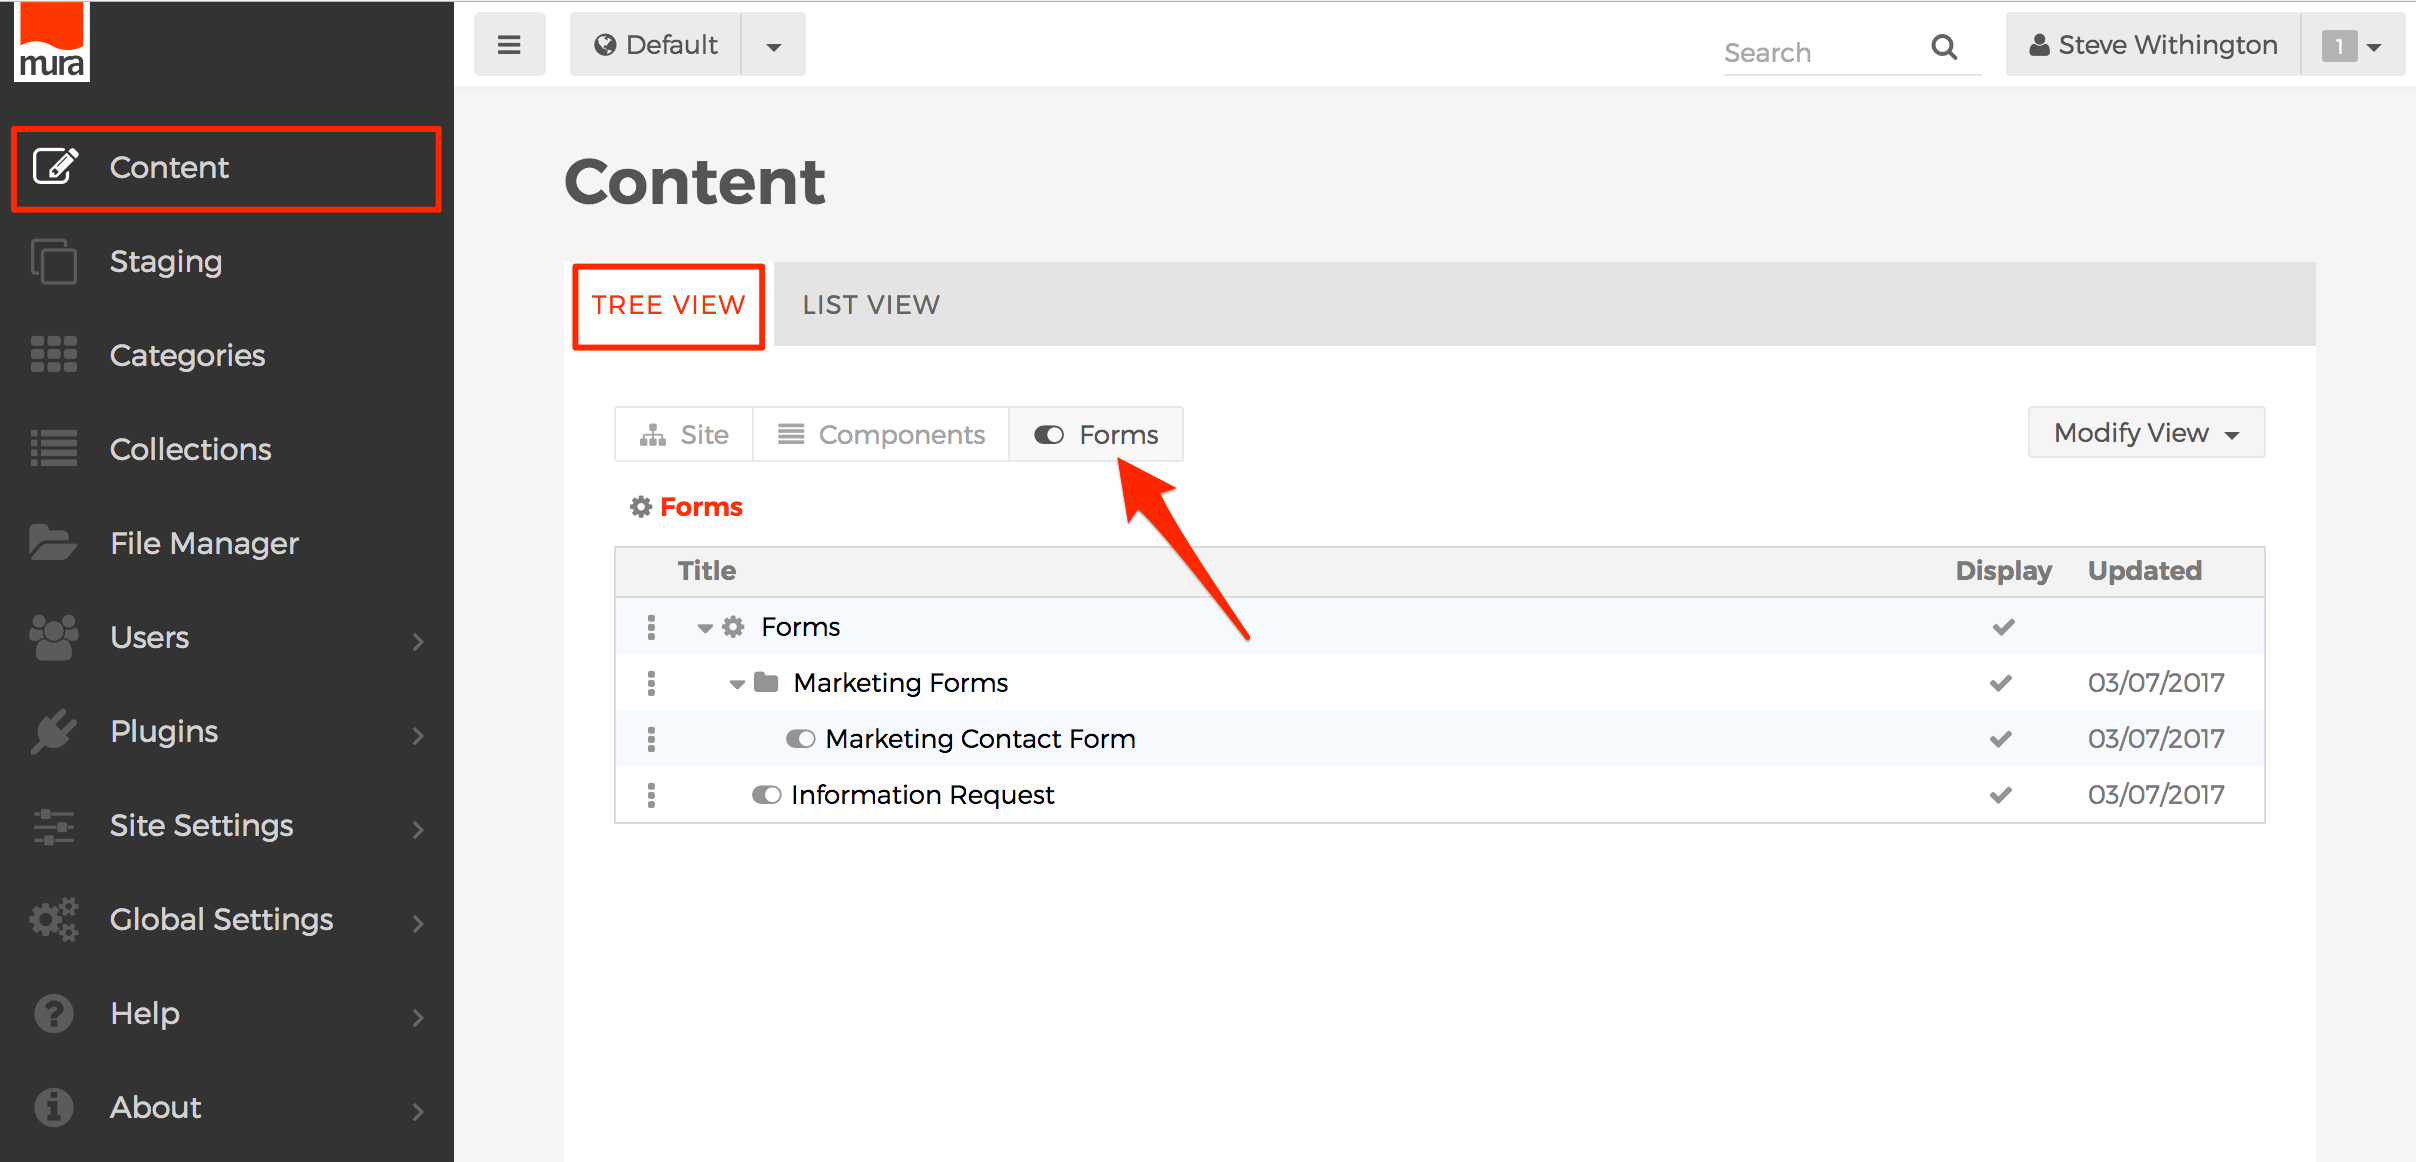Click the Collections list icon in the sidebar
The width and height of the screenshot is (2416, 1162).
point(54,449)
